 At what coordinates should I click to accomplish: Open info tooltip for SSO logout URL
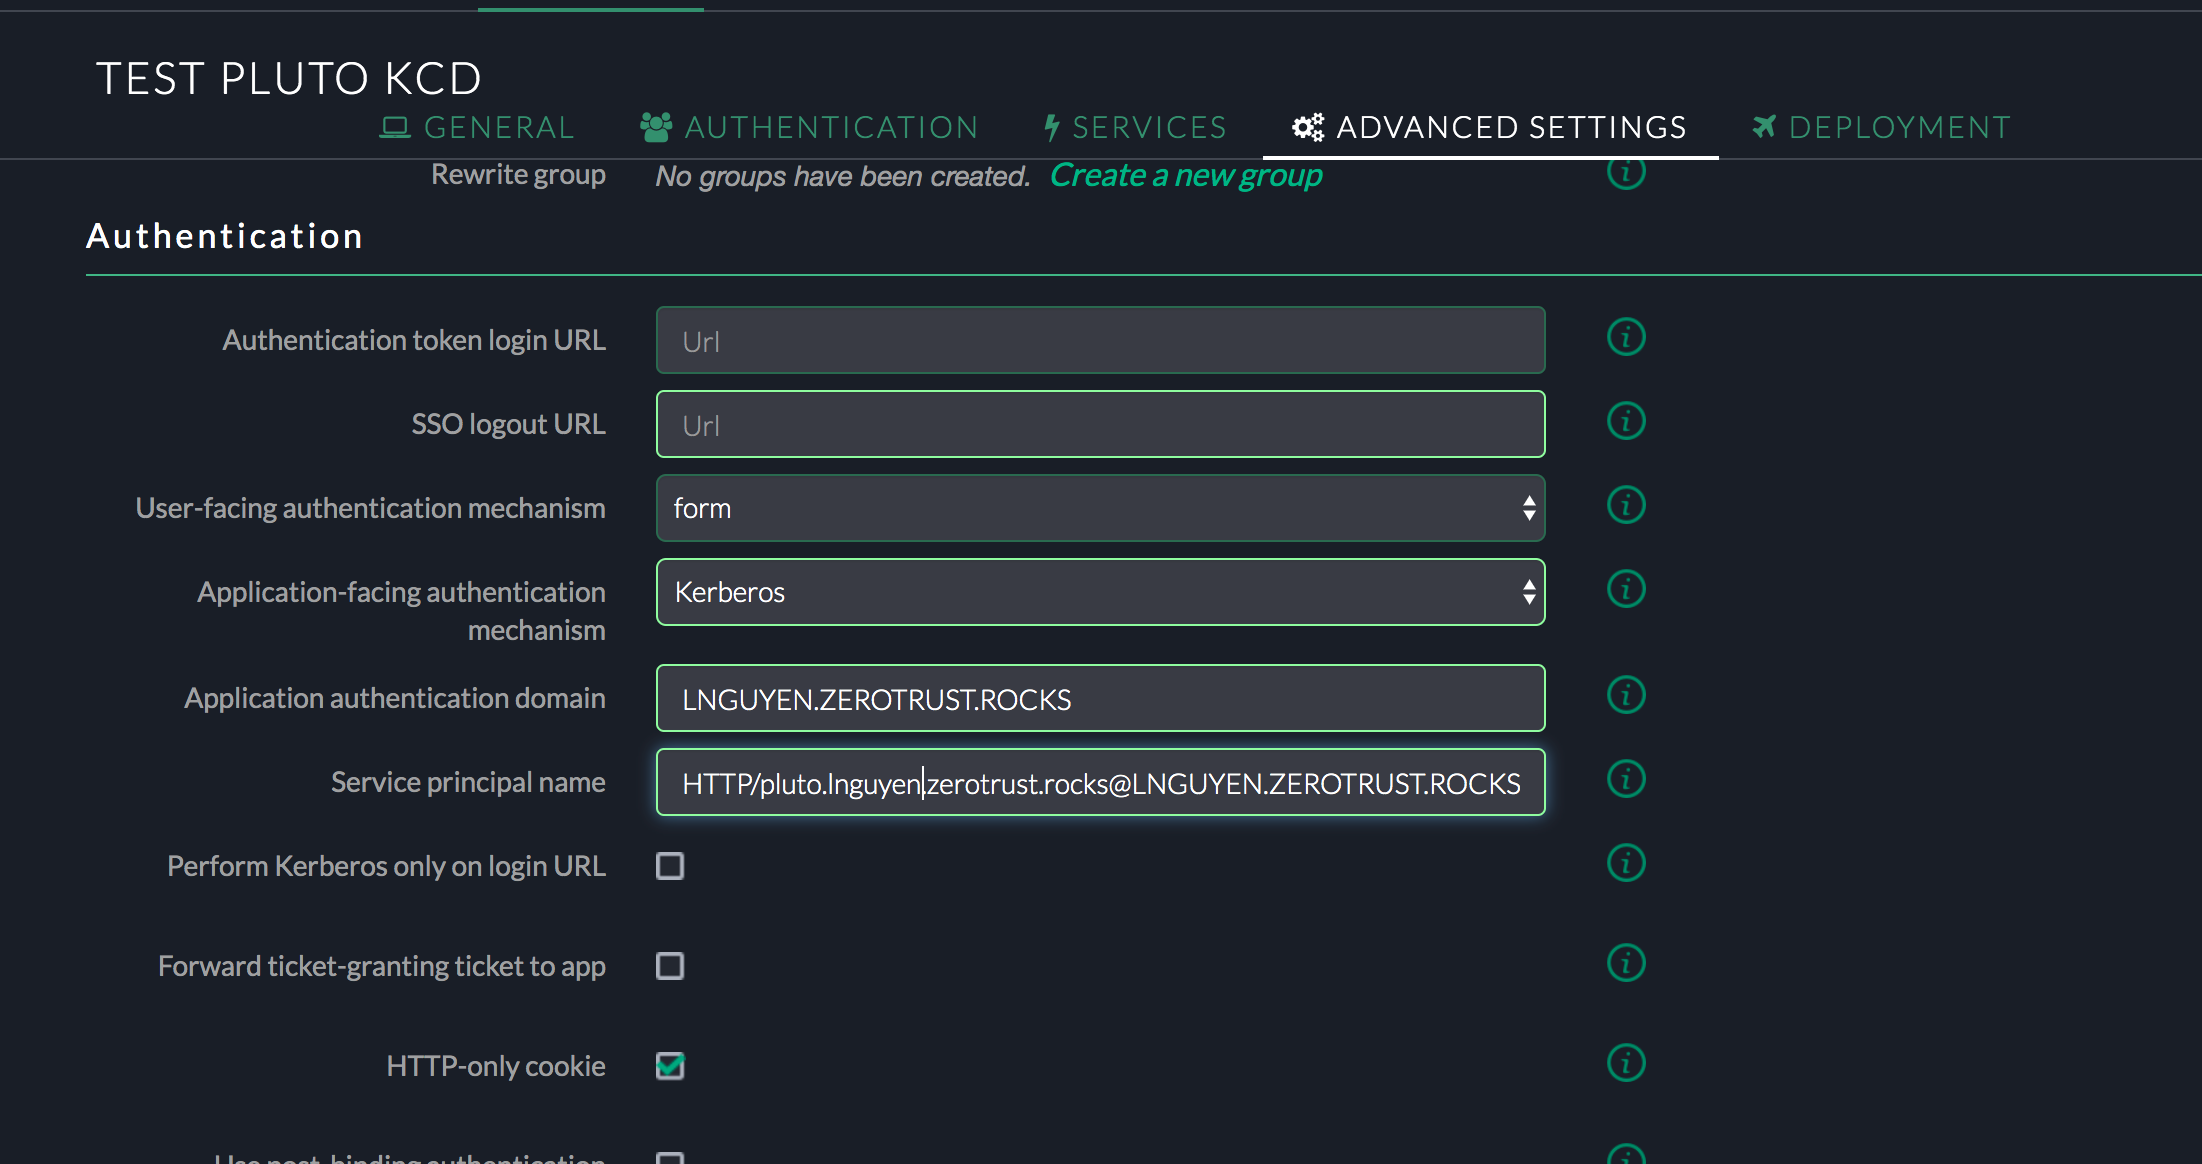(1625, 421)
